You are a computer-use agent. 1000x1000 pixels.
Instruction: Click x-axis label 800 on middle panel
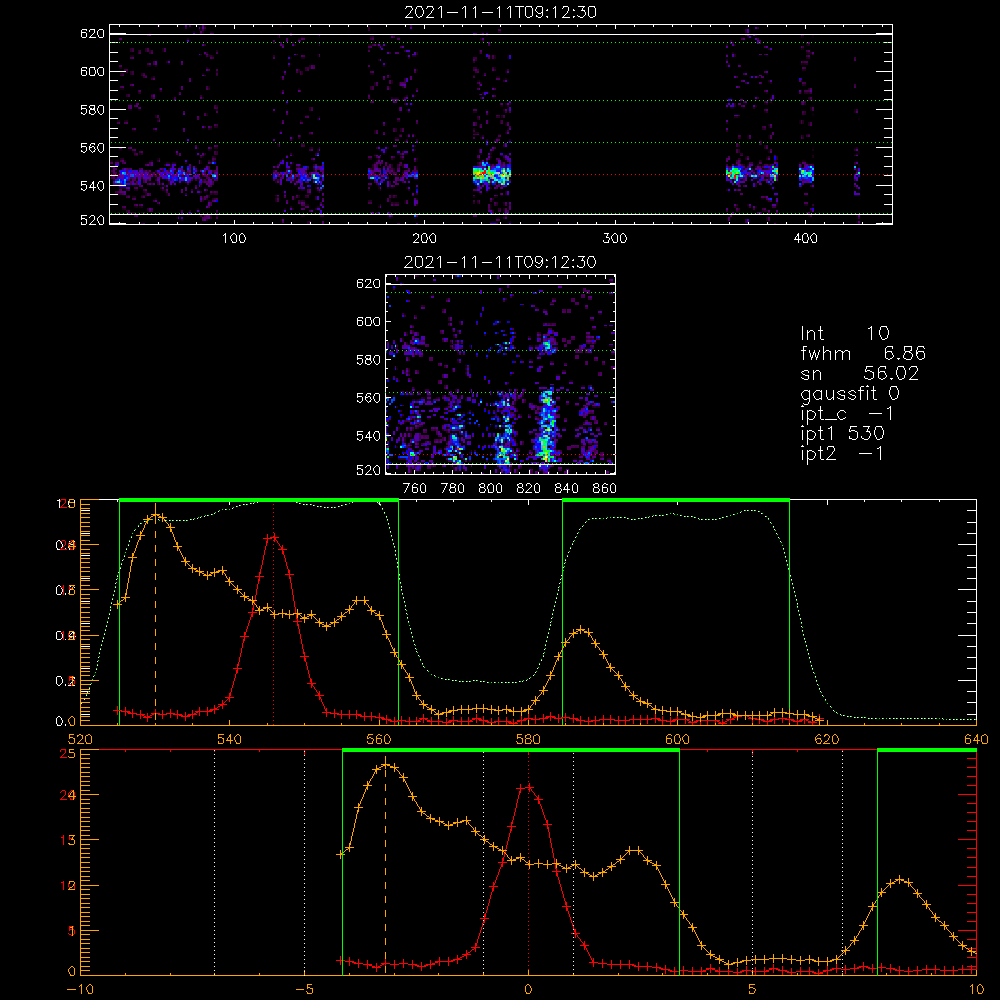[x=490, y=489]
